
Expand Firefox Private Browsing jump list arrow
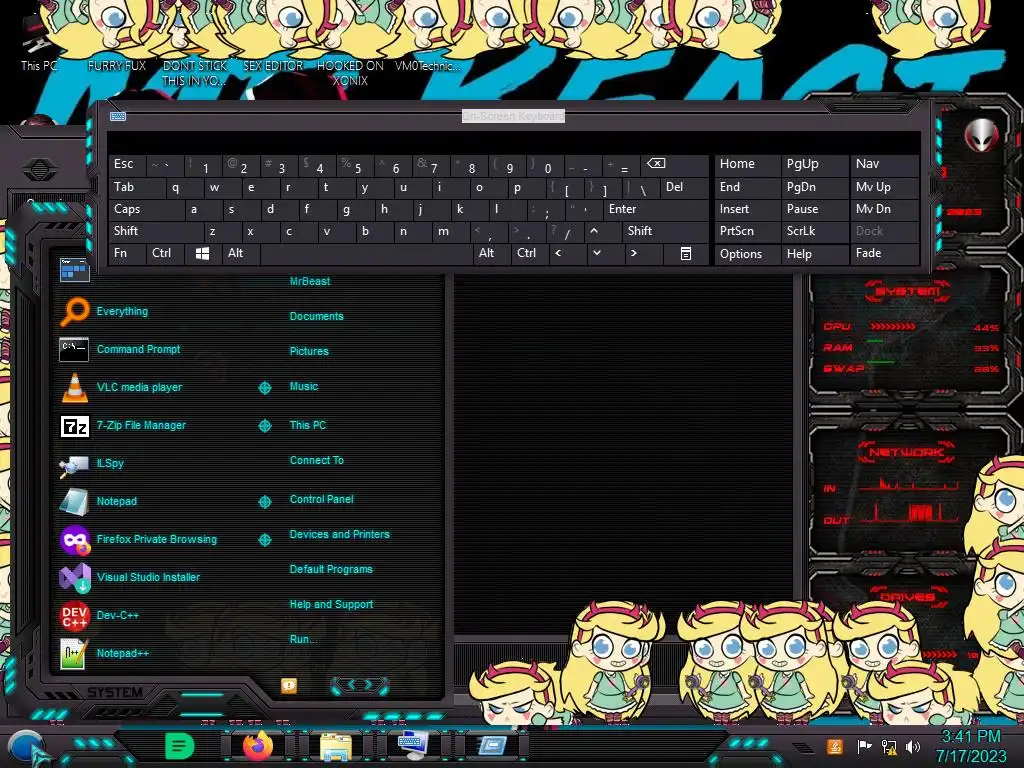tap(264, 539)
